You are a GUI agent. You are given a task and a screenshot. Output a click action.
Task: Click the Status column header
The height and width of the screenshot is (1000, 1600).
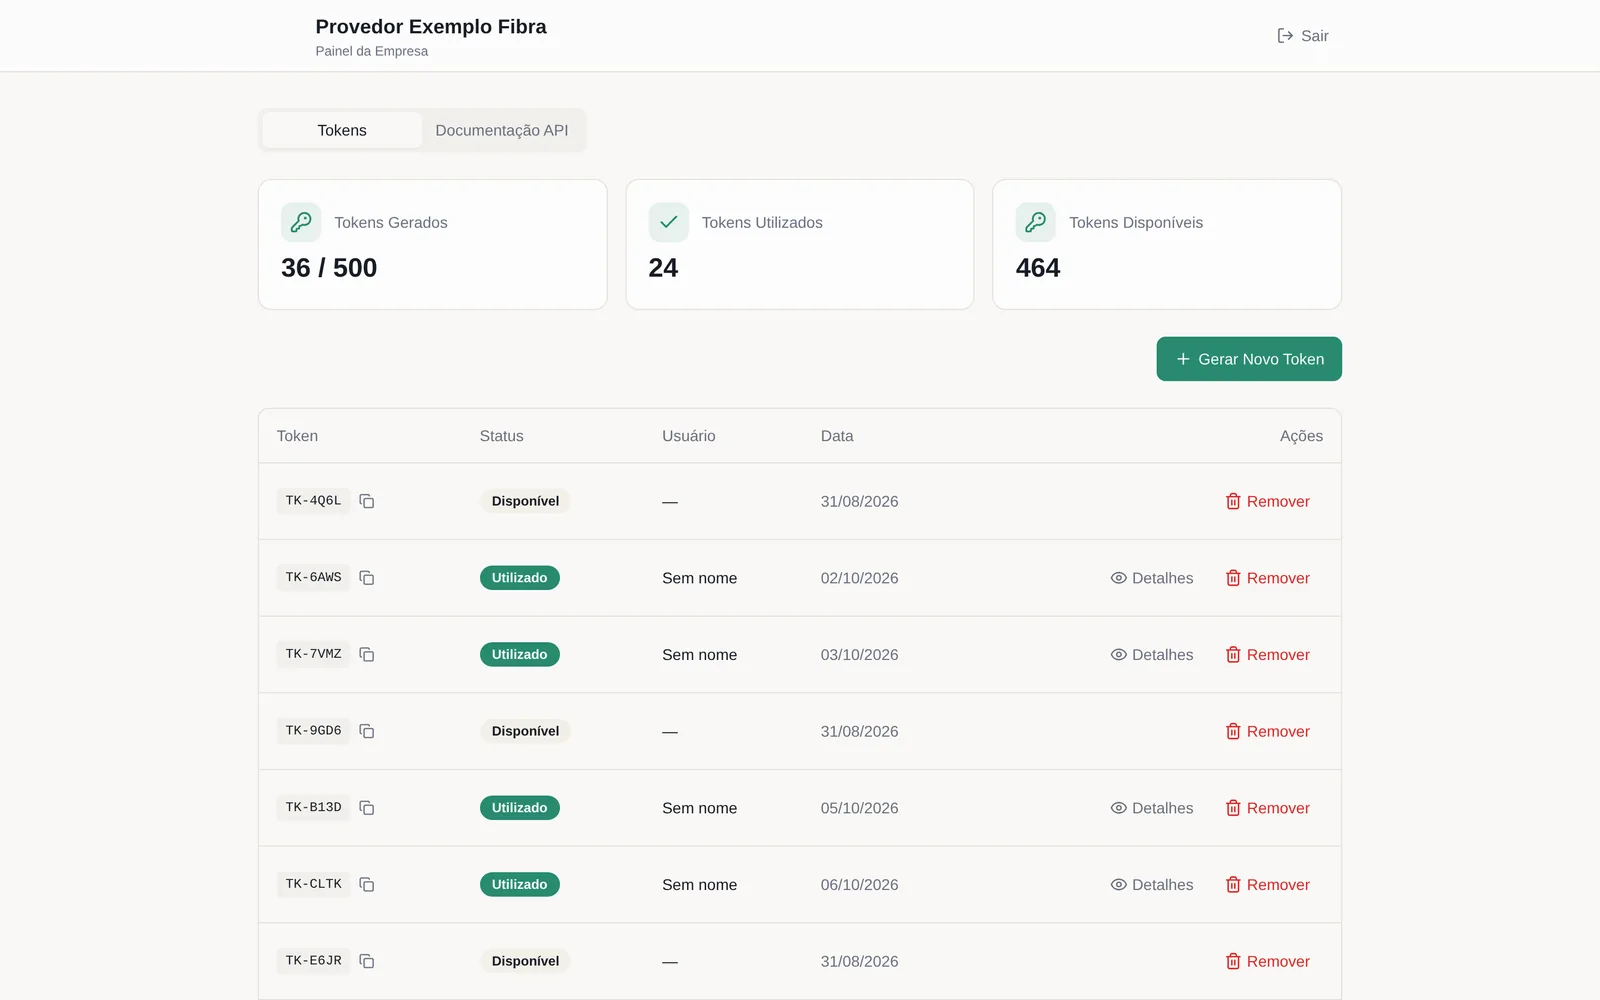coord(502,436)
